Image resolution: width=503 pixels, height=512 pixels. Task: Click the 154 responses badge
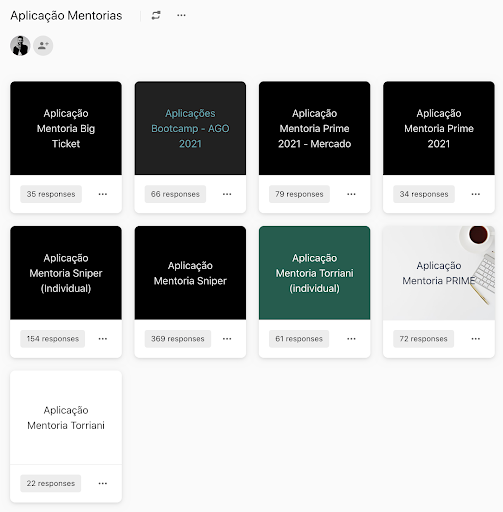tap(53, 339)
